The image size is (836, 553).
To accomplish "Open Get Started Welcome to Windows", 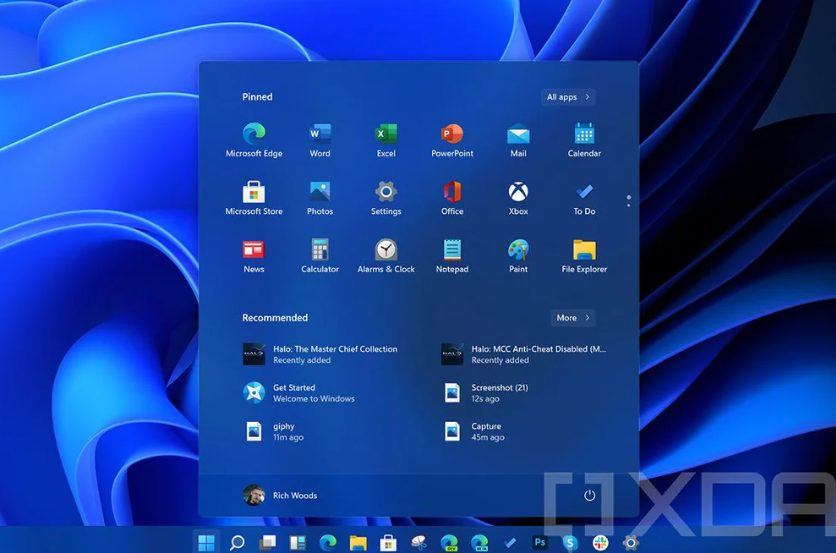I will click(299, 393).
